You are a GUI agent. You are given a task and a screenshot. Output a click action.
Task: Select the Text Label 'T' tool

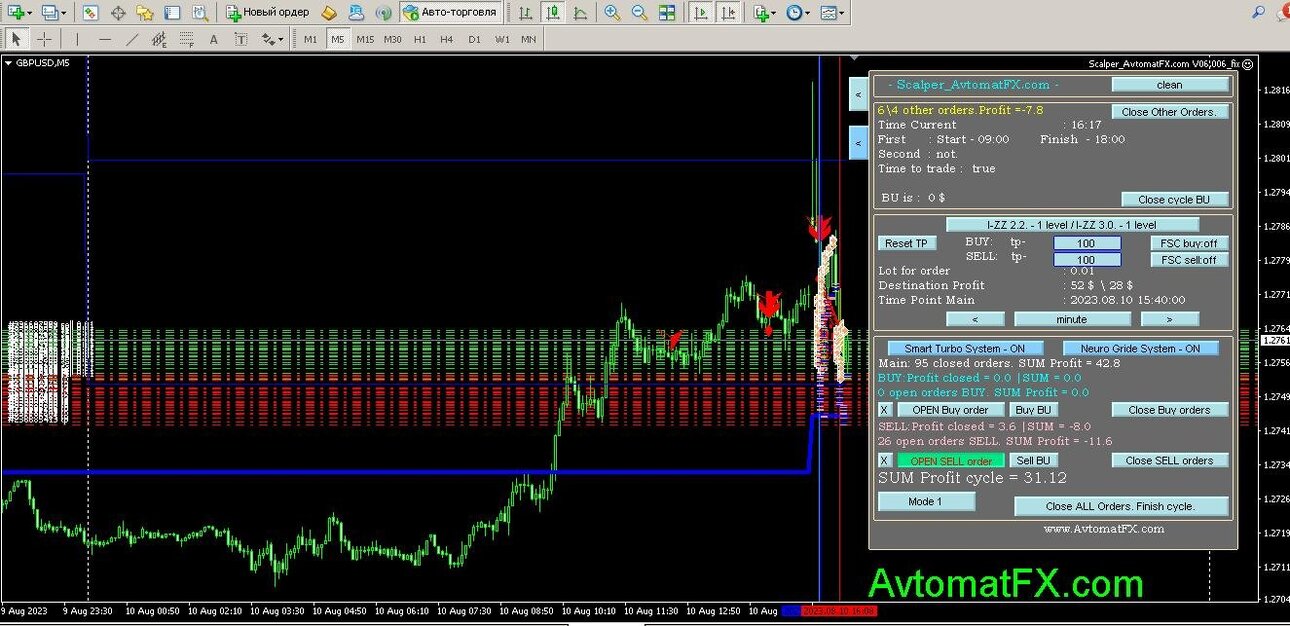(x=240, y=39)
